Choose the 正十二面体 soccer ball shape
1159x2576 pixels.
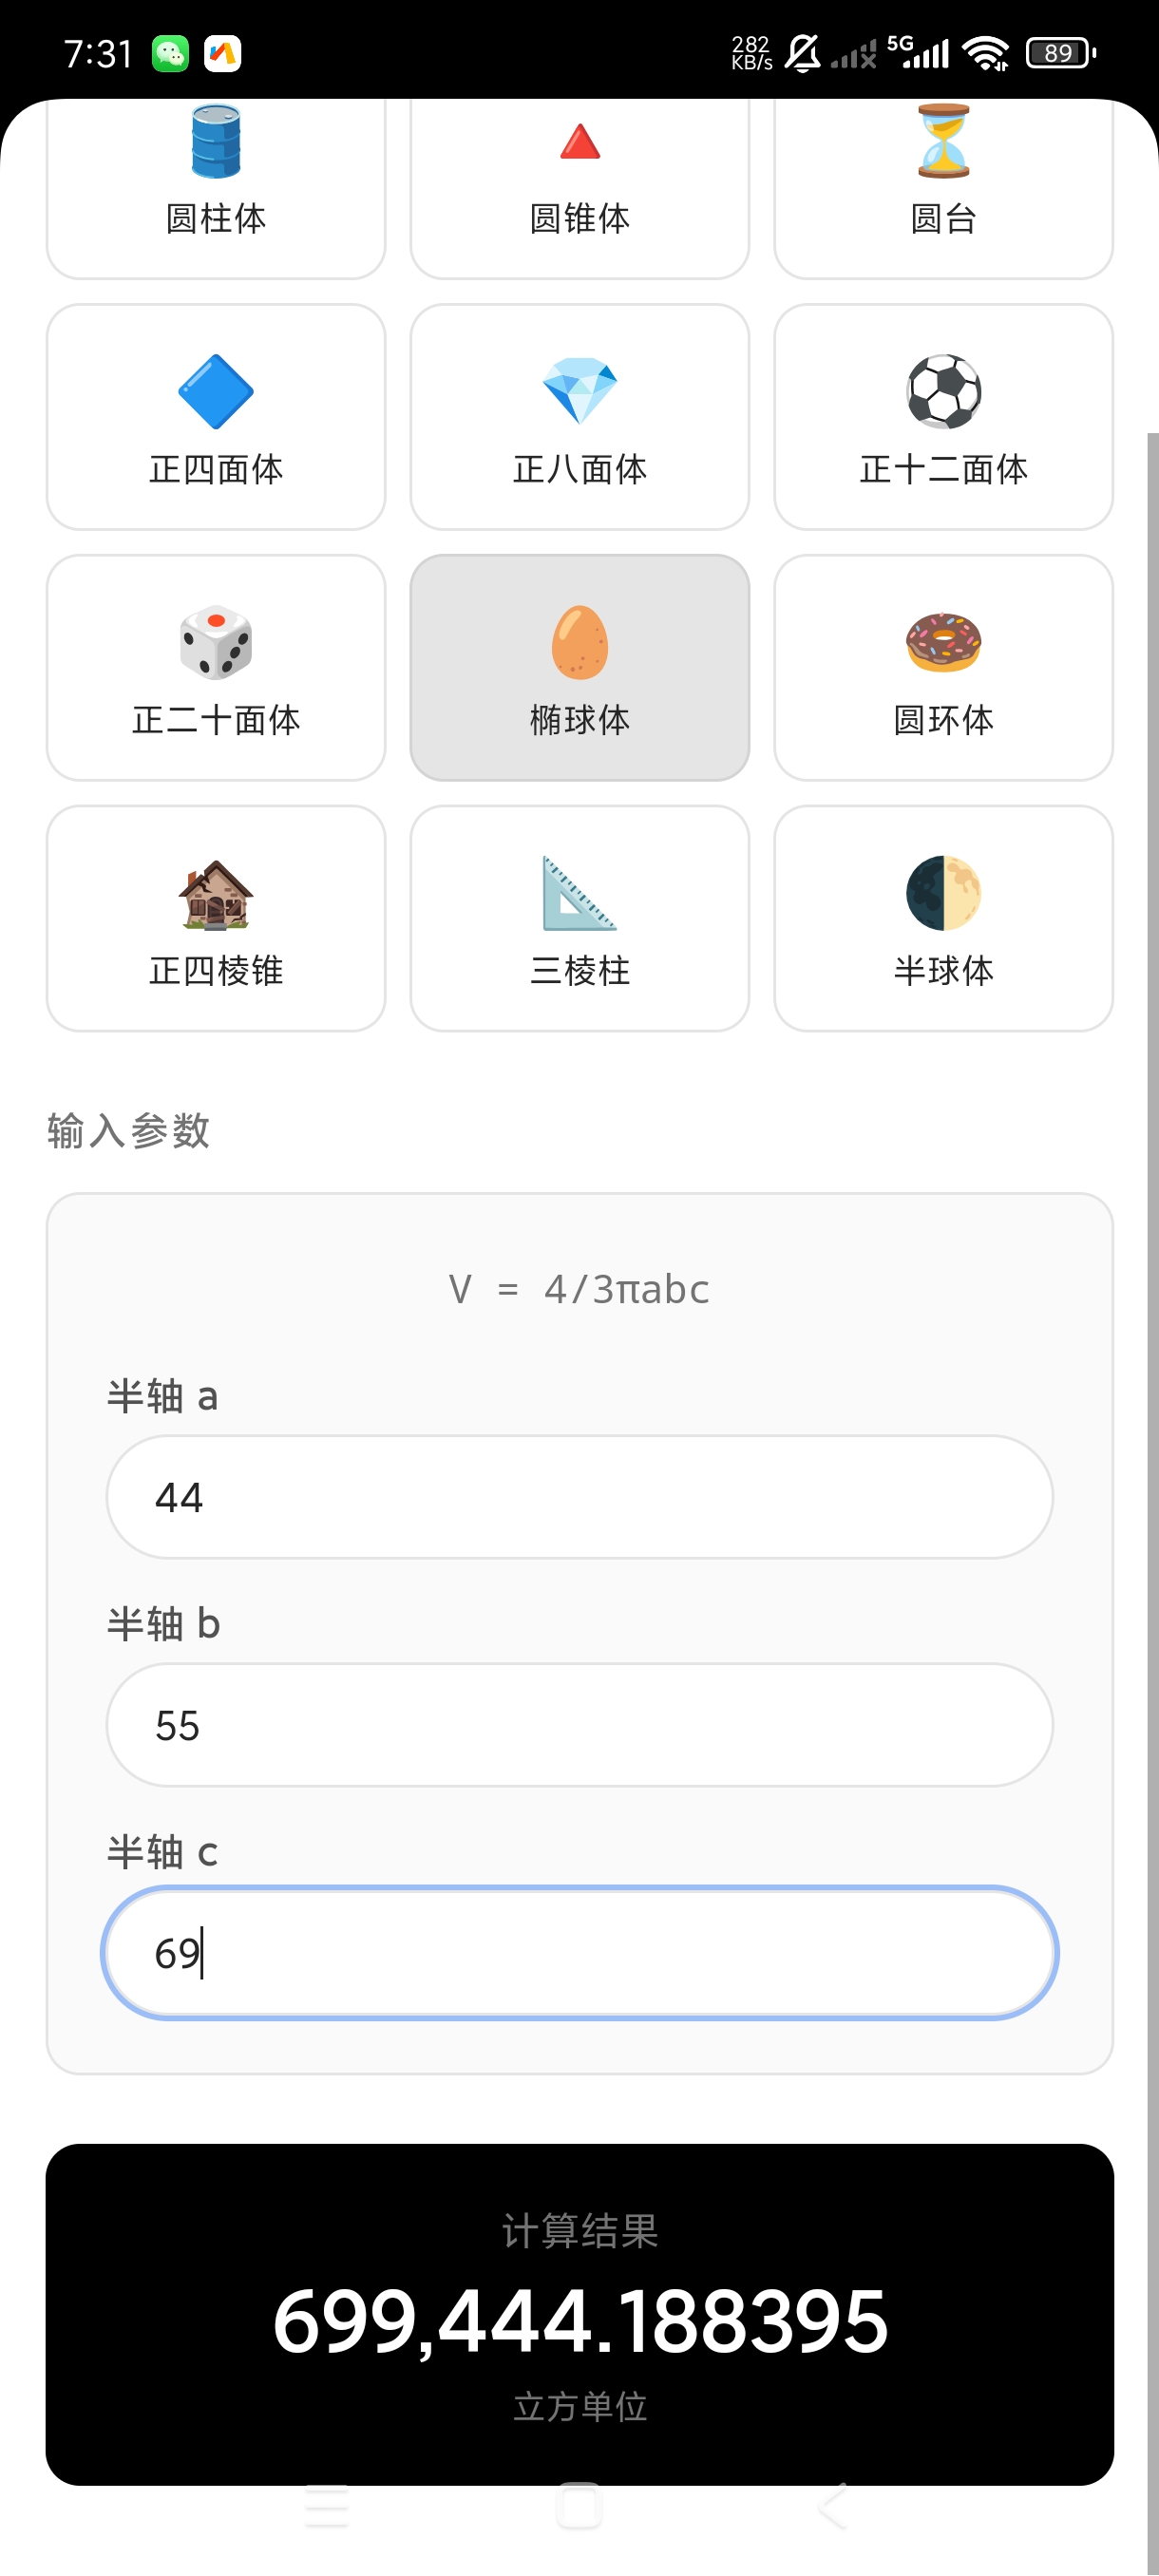point(943,417)
